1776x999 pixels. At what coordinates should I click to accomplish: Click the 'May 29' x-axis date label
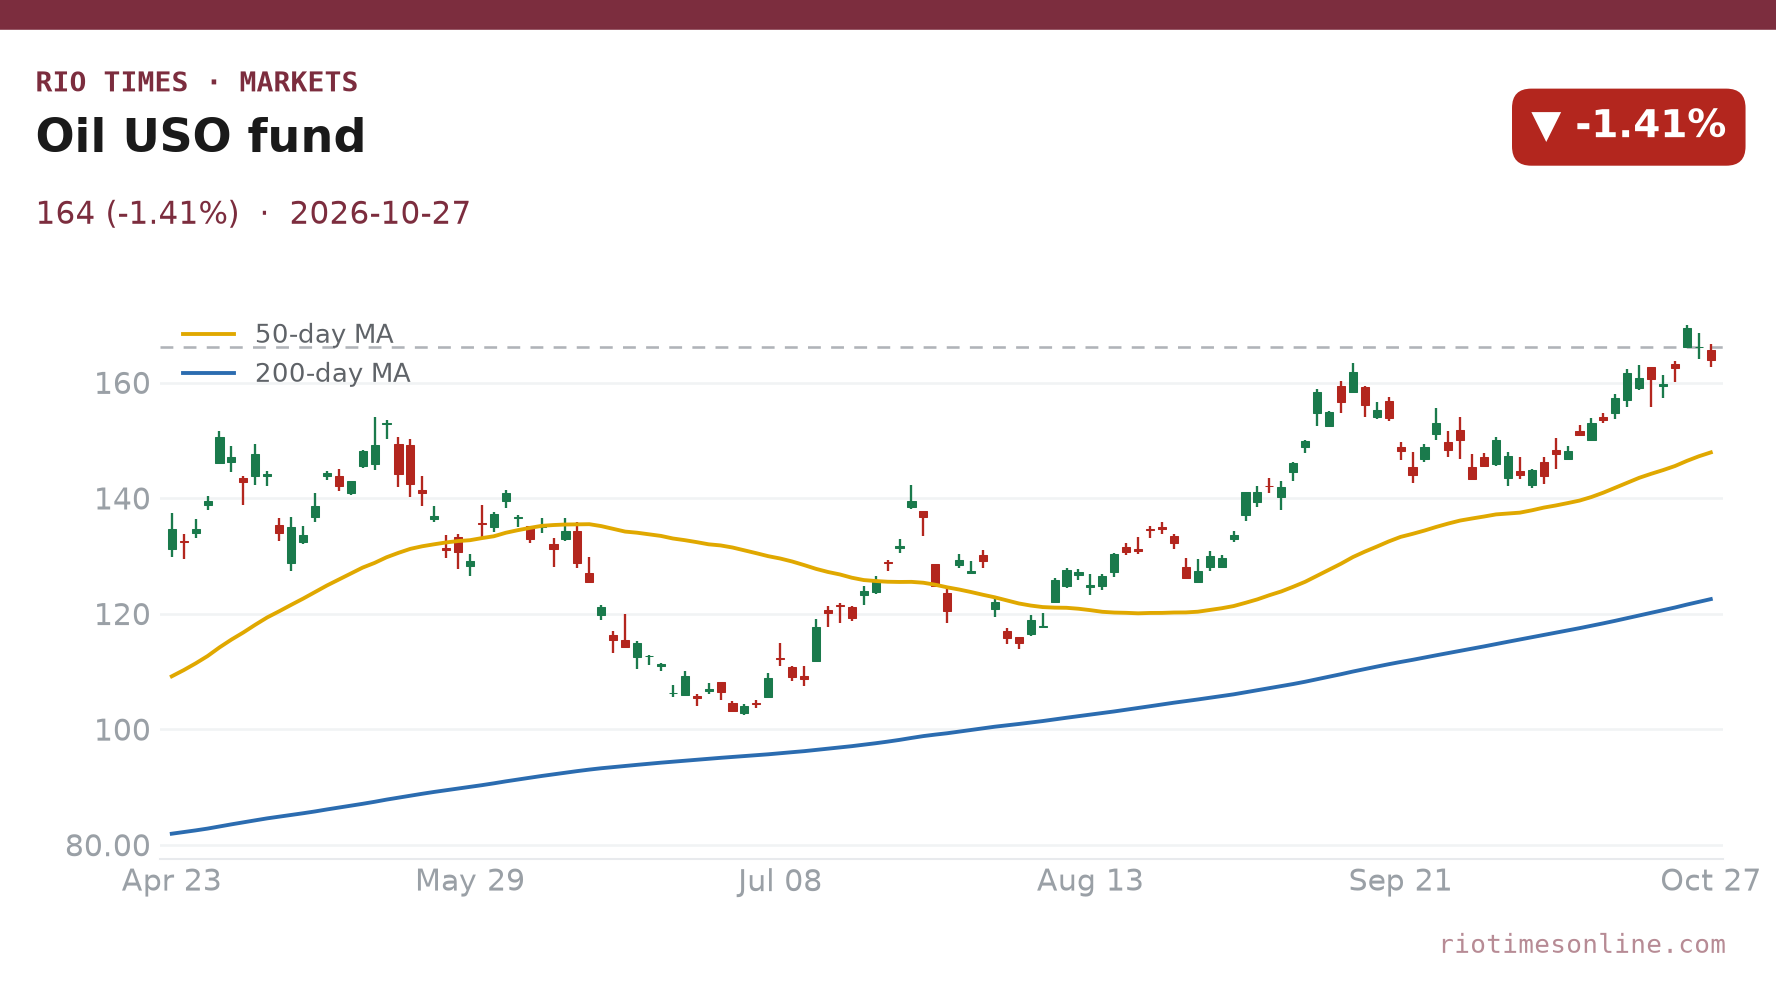tap(470, 881)
